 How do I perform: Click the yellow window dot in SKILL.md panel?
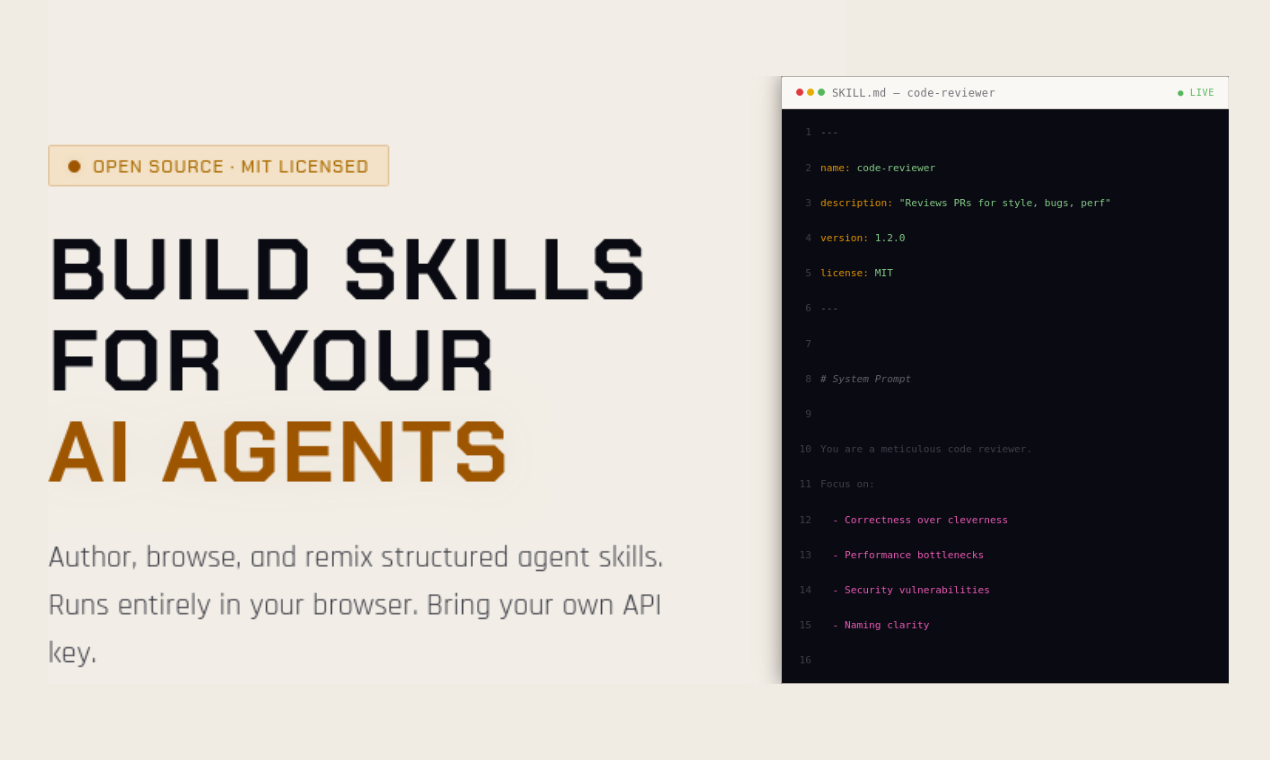811,92
